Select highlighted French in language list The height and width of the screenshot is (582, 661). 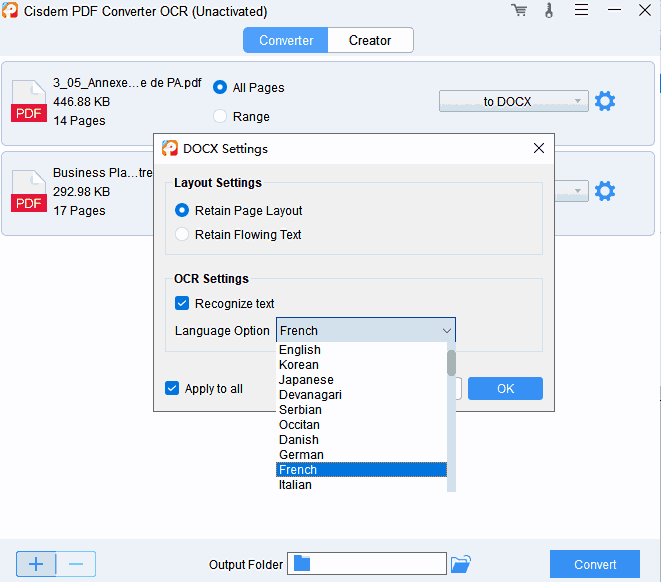click(361, 469)
